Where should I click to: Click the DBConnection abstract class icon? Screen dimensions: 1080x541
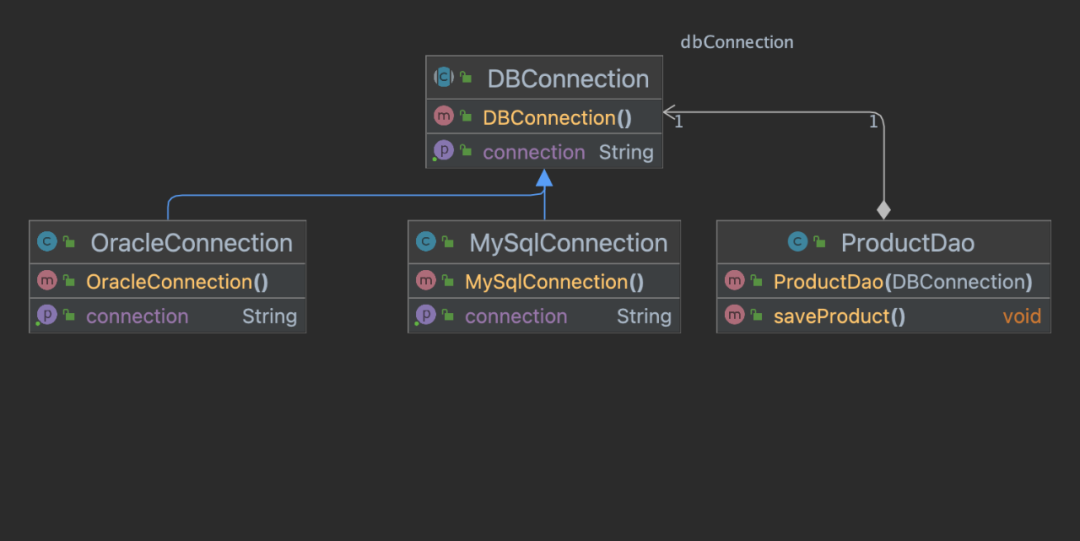[x=444, y=77]
